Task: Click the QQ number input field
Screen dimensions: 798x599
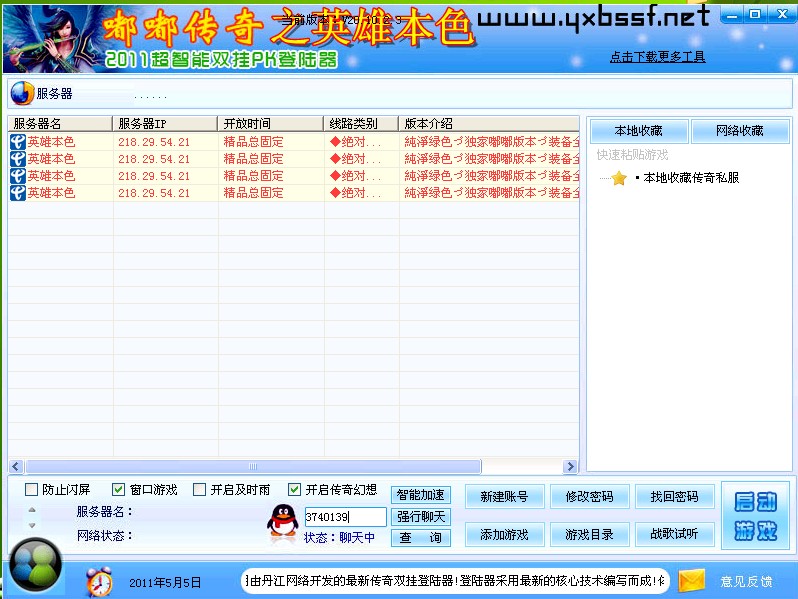Action: [345, 517]
